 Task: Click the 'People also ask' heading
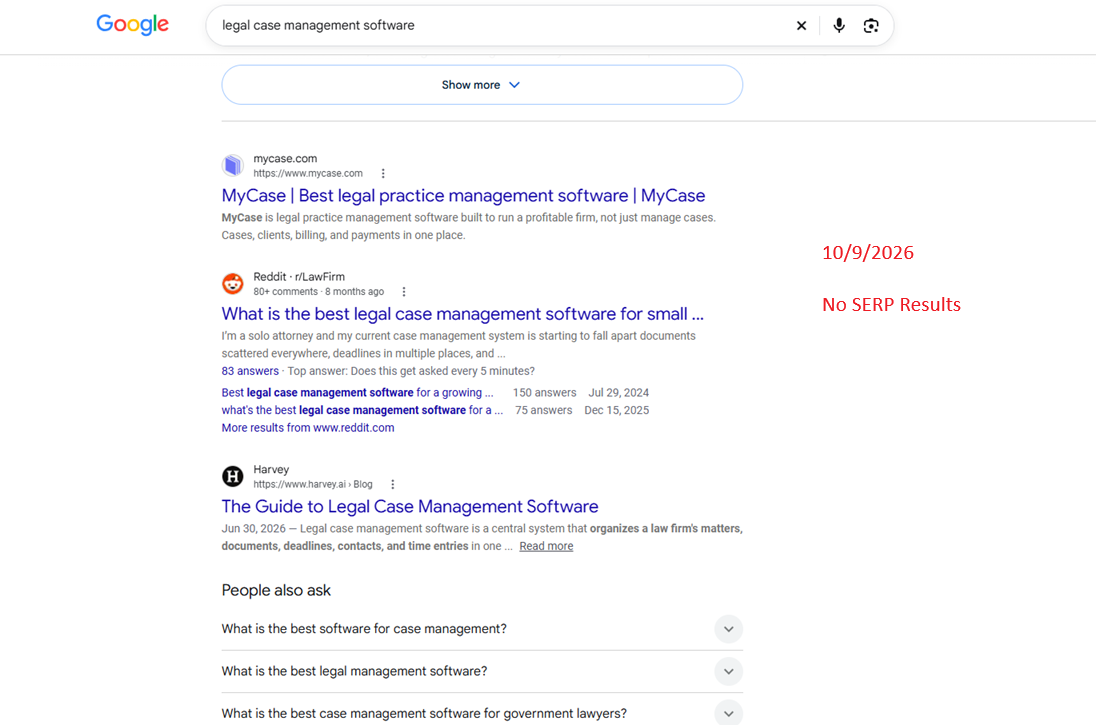276,591
